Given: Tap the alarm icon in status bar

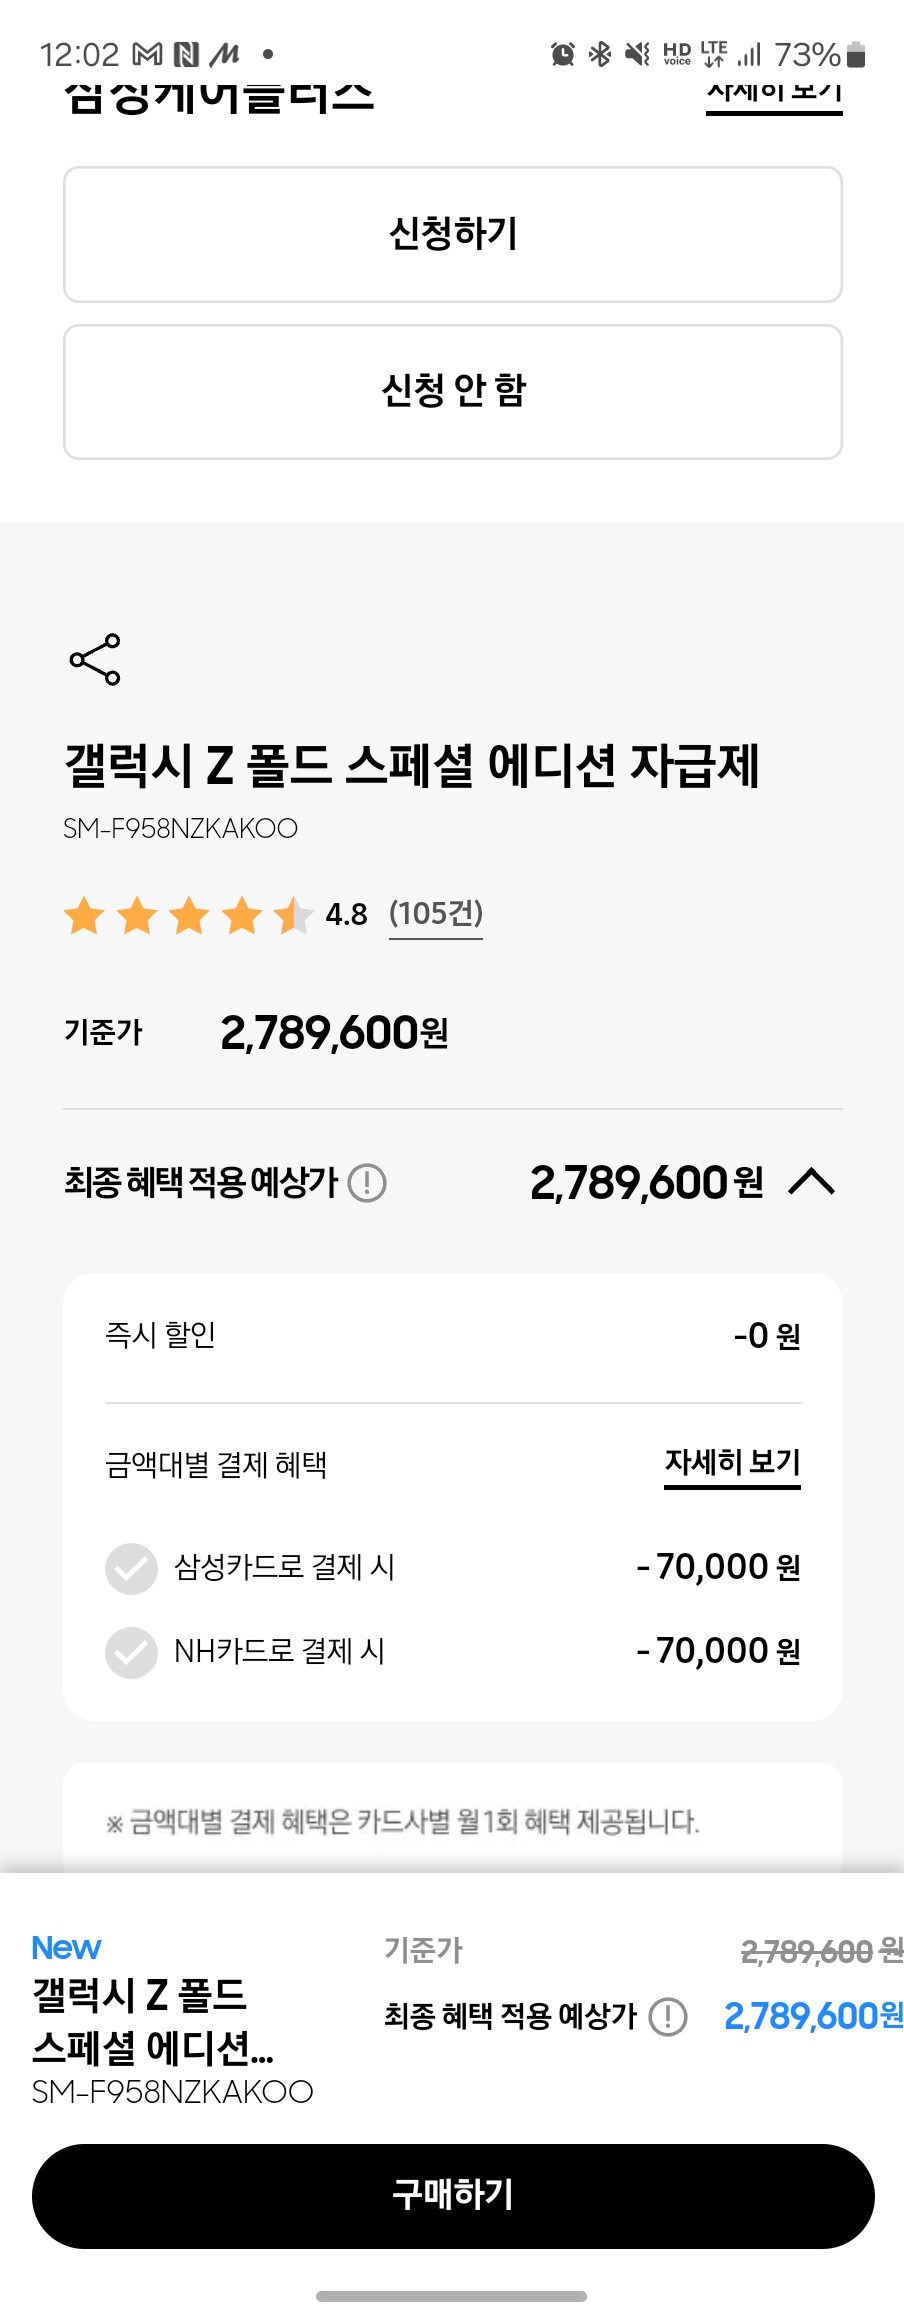Looking at the screenshot, I should tap(563, 54).
